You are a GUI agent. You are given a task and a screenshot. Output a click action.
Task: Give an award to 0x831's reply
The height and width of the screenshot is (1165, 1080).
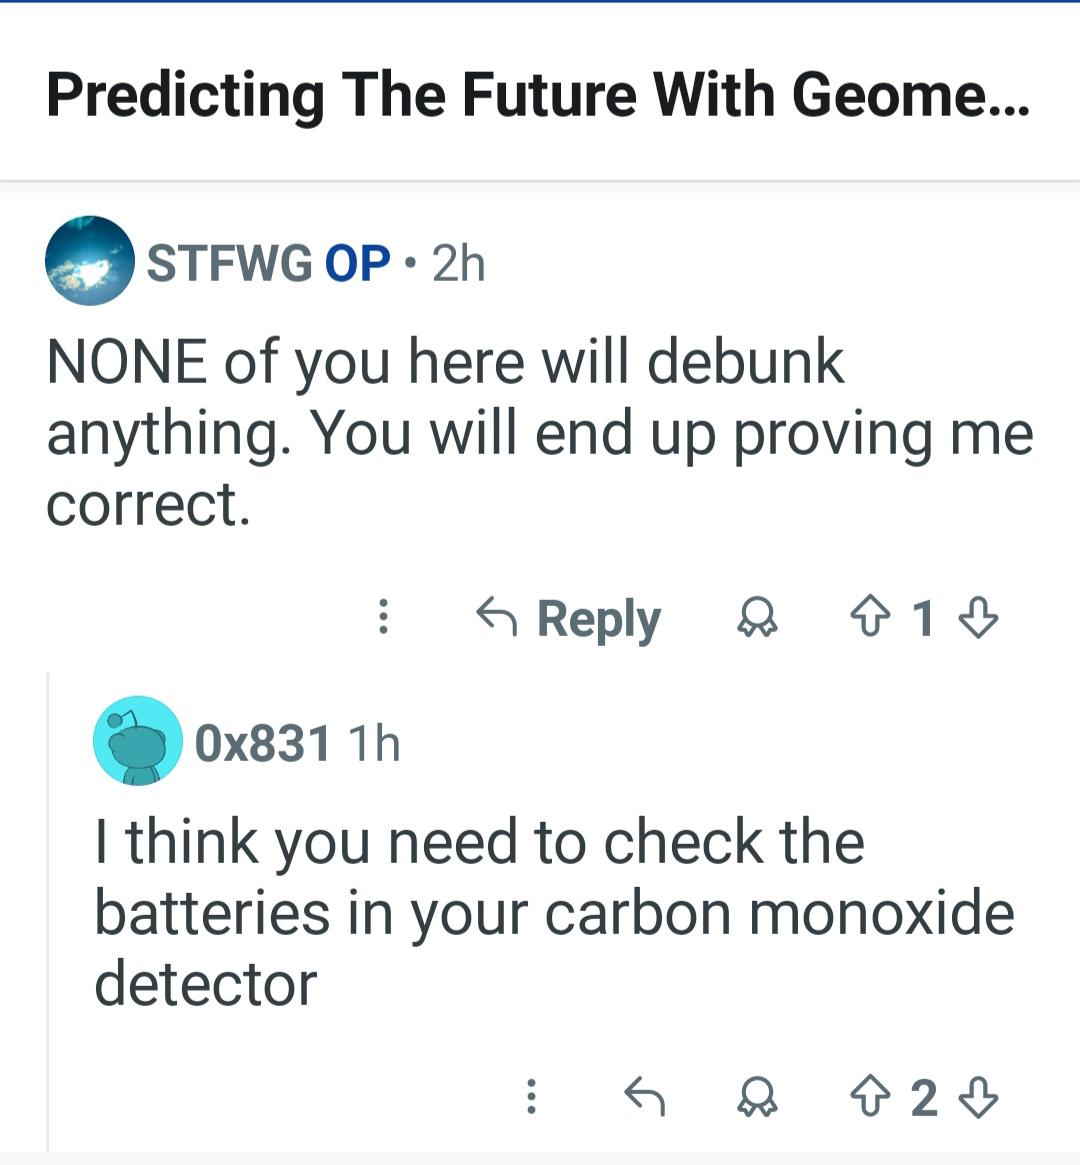pos(757,1097)
